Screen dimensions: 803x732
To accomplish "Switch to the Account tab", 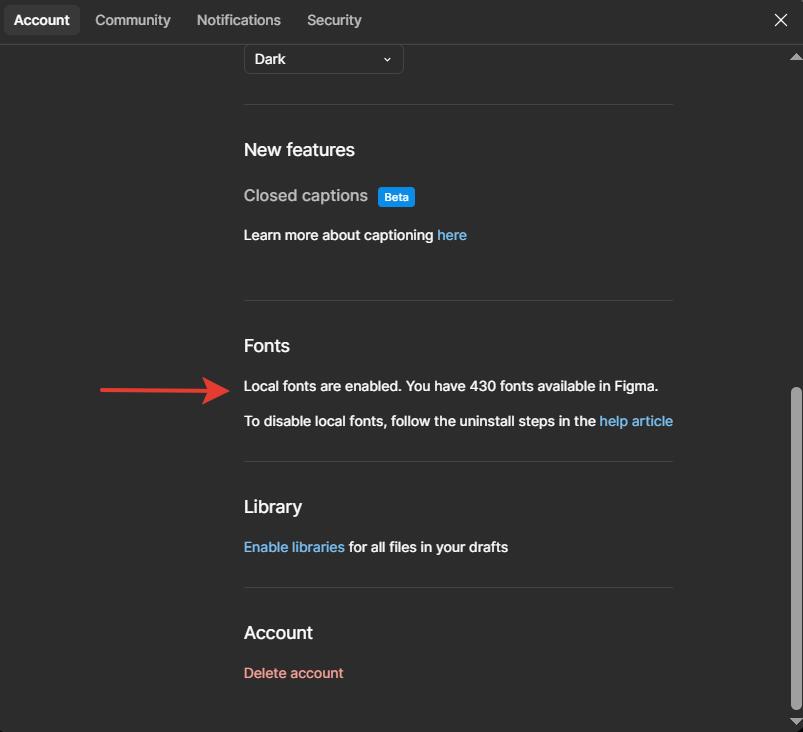I will tap(42, 20).
